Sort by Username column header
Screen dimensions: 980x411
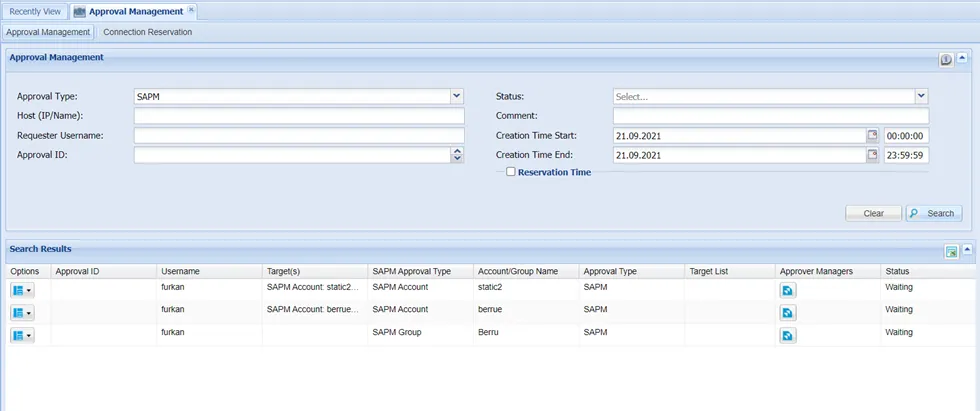(209, 272)
